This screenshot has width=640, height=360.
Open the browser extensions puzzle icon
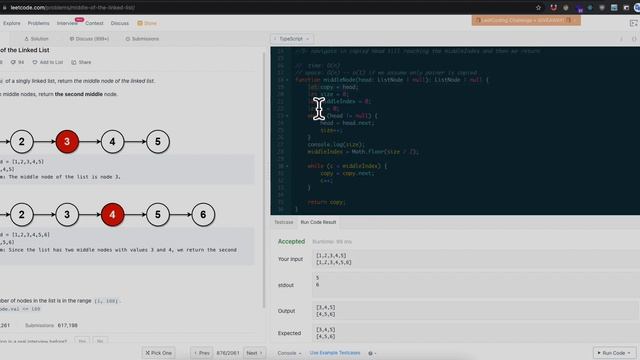tap(626, 7)
